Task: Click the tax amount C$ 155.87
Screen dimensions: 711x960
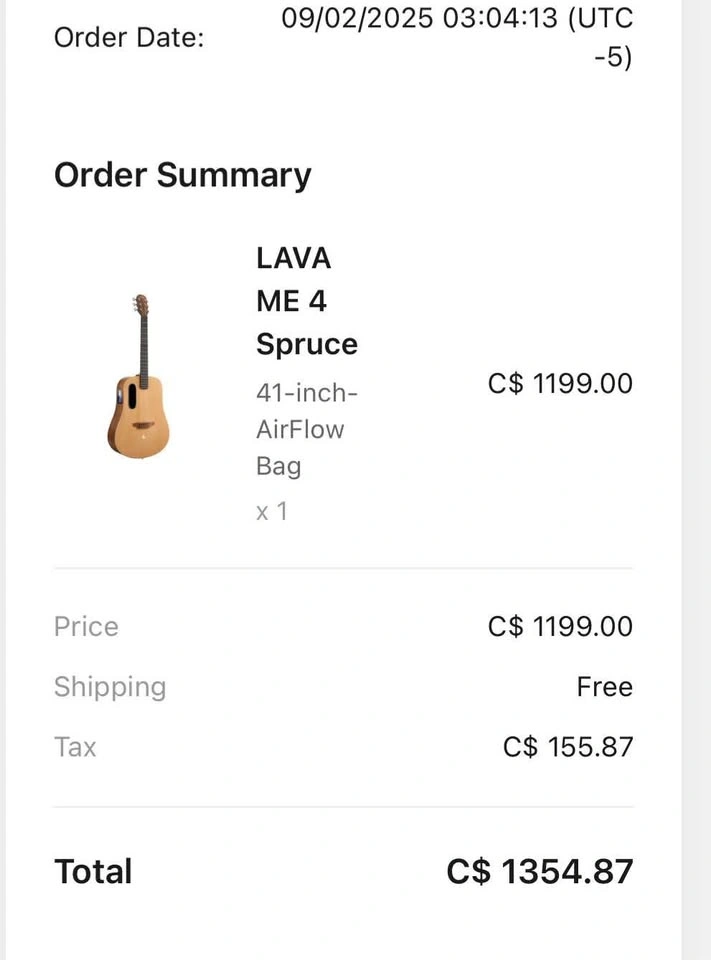Action: [x=568, y=747]
